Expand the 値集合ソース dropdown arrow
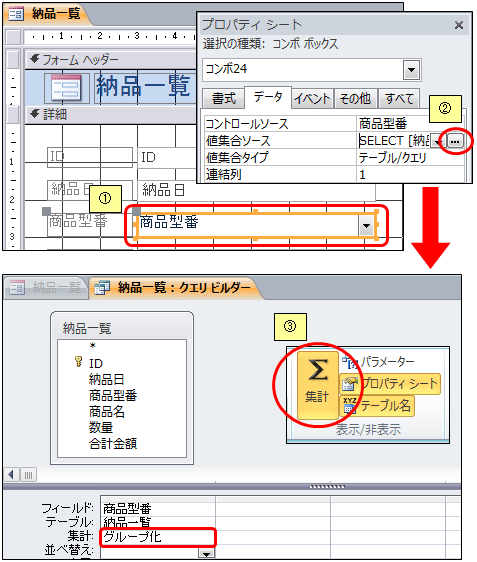Viewport: 477px width, 562px height. pos(437,142)
